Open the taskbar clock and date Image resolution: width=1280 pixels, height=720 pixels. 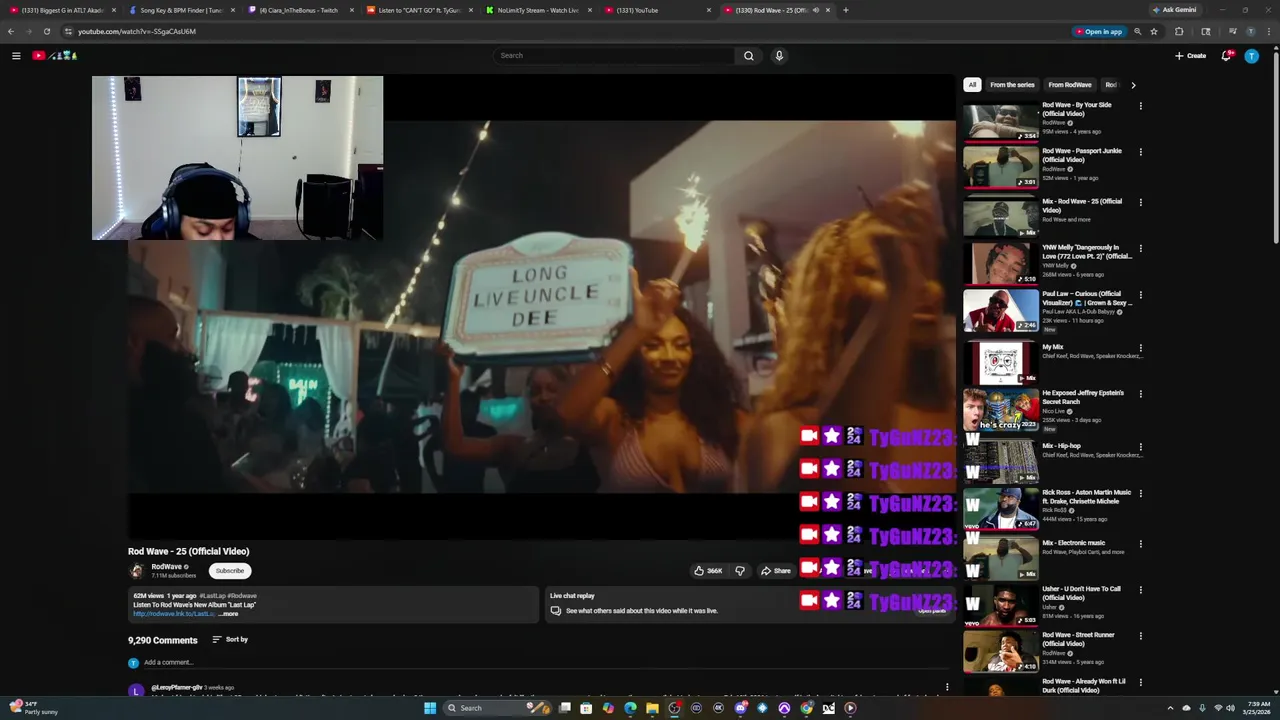(x=1256, y=708)
